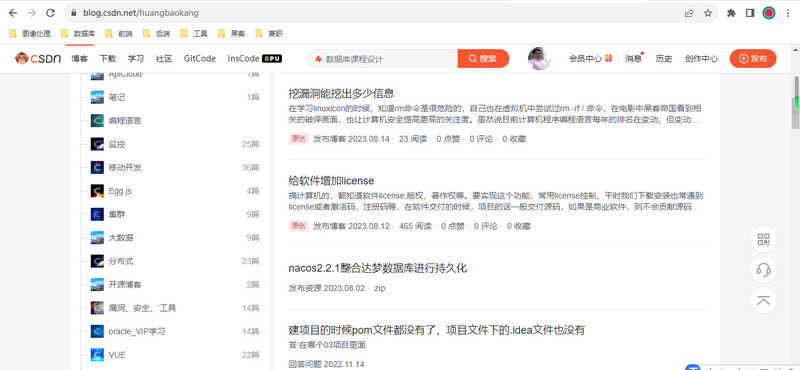800x370 pixels.
Task: Click the 移动开发 category icon
Action: [x=97, y=167]
